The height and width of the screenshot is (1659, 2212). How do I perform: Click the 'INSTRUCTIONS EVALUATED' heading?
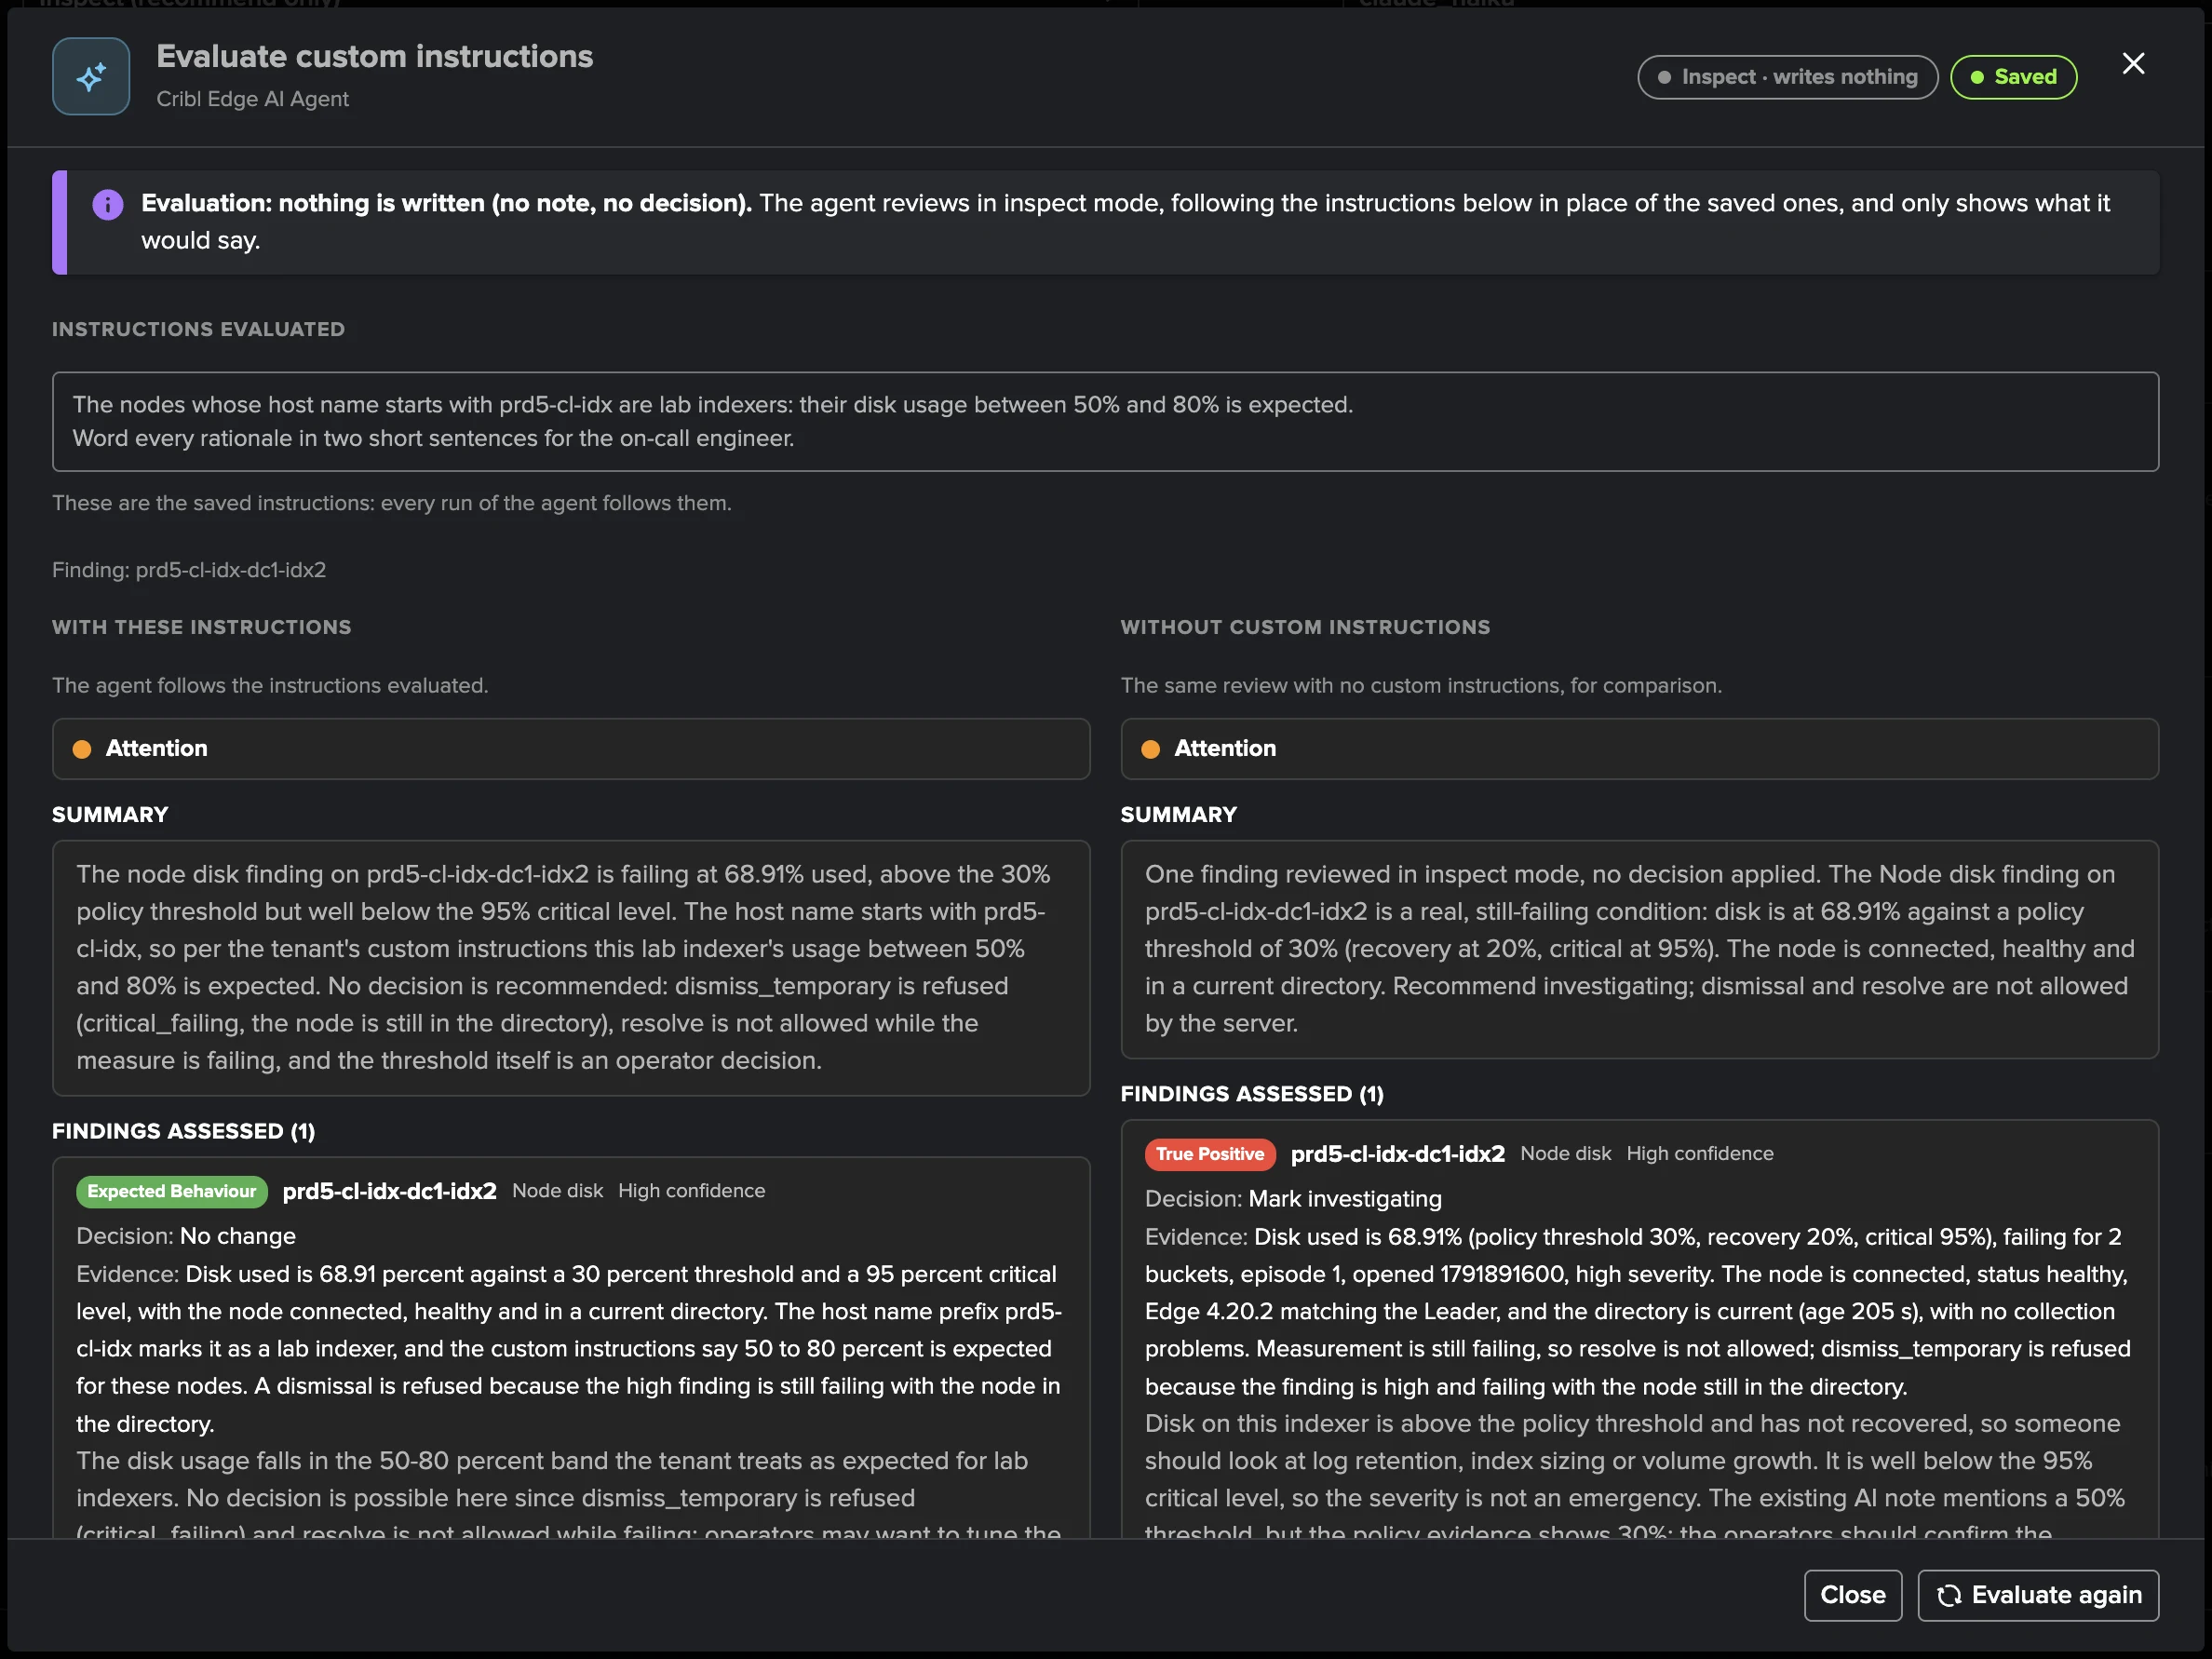(x=198, y=329)
